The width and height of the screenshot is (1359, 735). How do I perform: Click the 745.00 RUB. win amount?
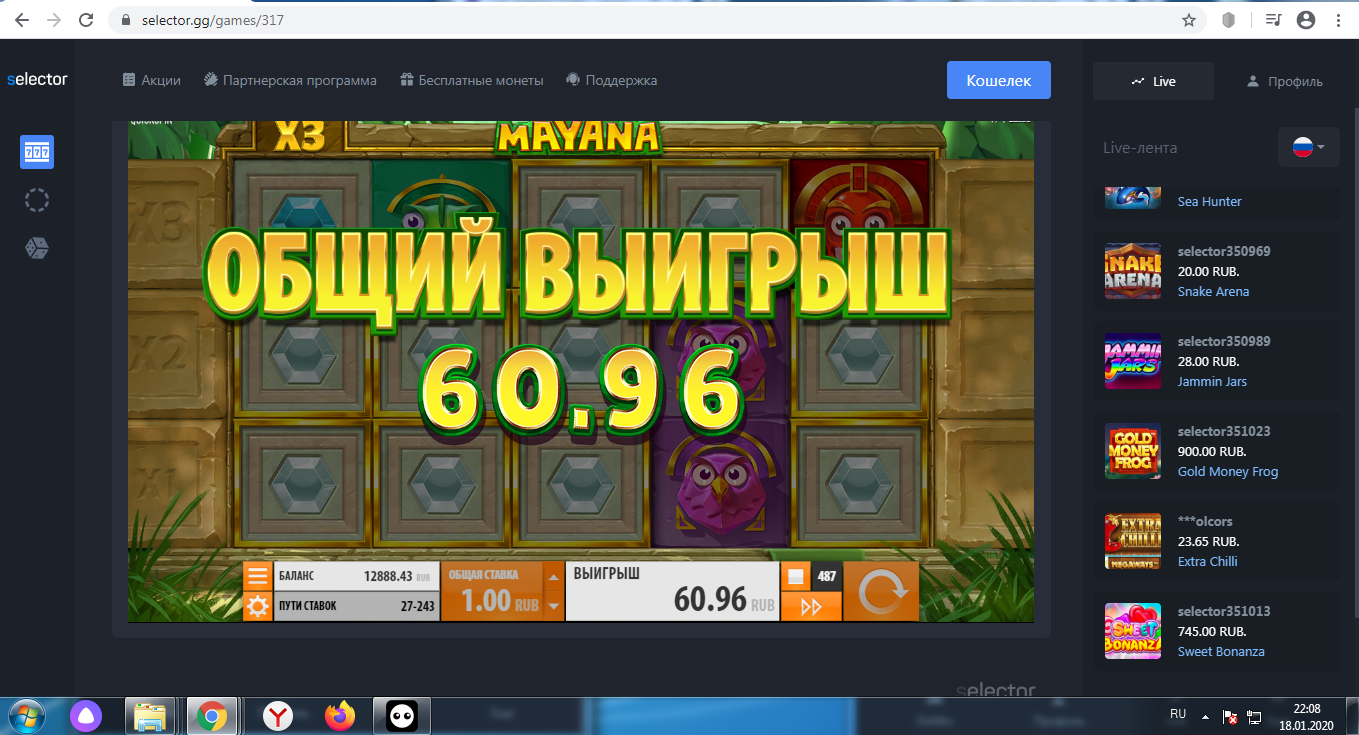1212,631
